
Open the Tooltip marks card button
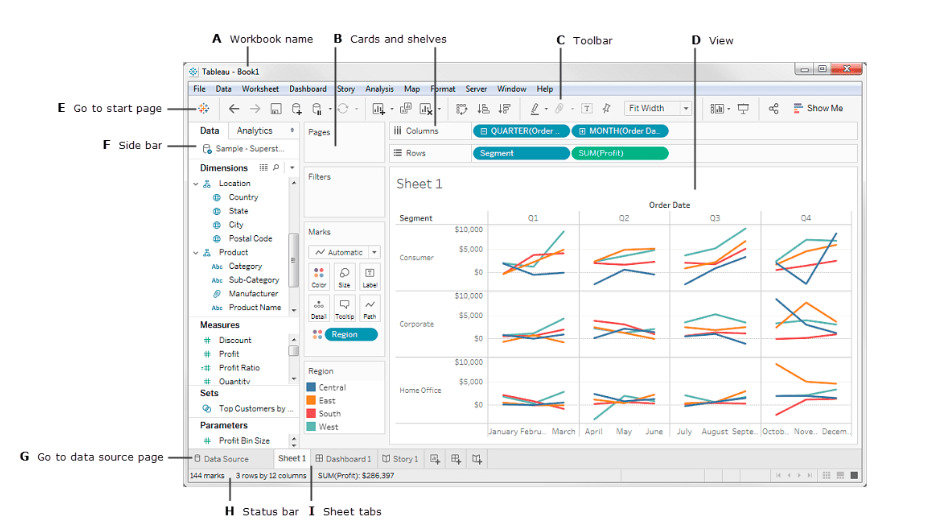coord(344,309)
